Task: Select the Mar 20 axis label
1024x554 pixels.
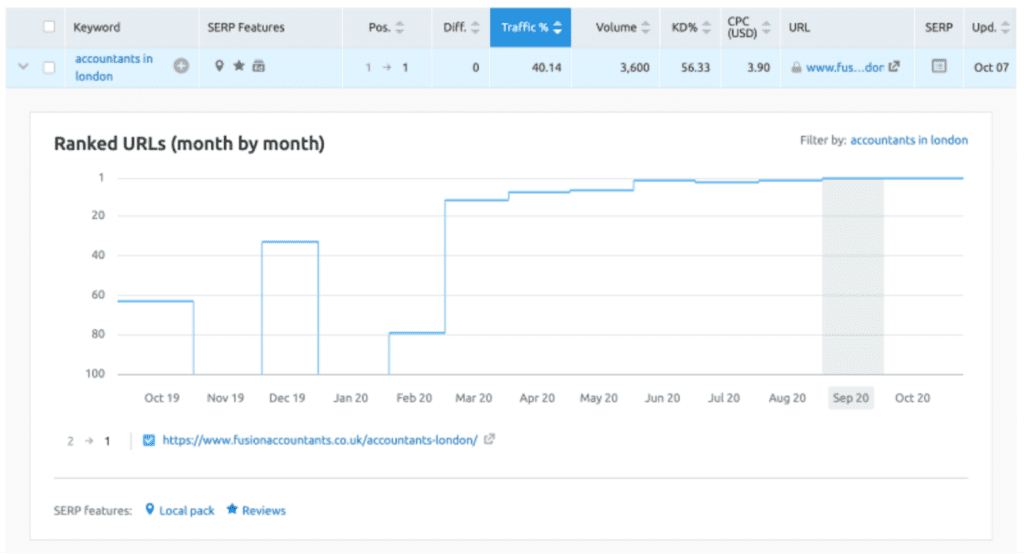Action: [473, 398]
